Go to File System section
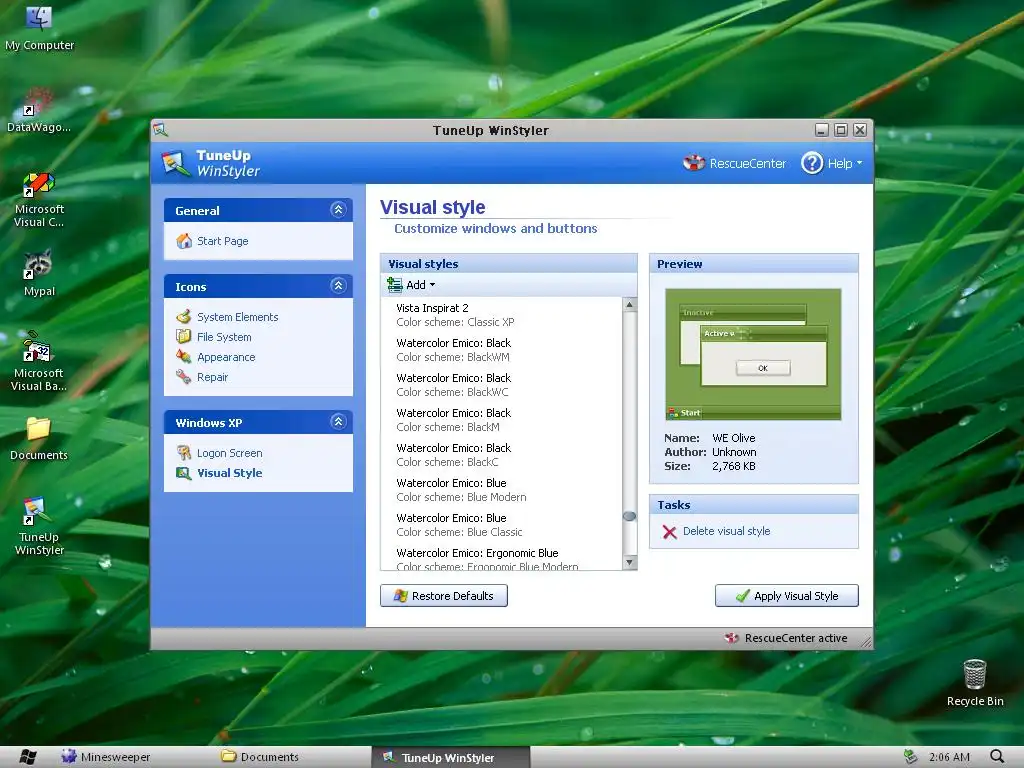Viewport: 1024px width, 768px height. coord(224,337)
